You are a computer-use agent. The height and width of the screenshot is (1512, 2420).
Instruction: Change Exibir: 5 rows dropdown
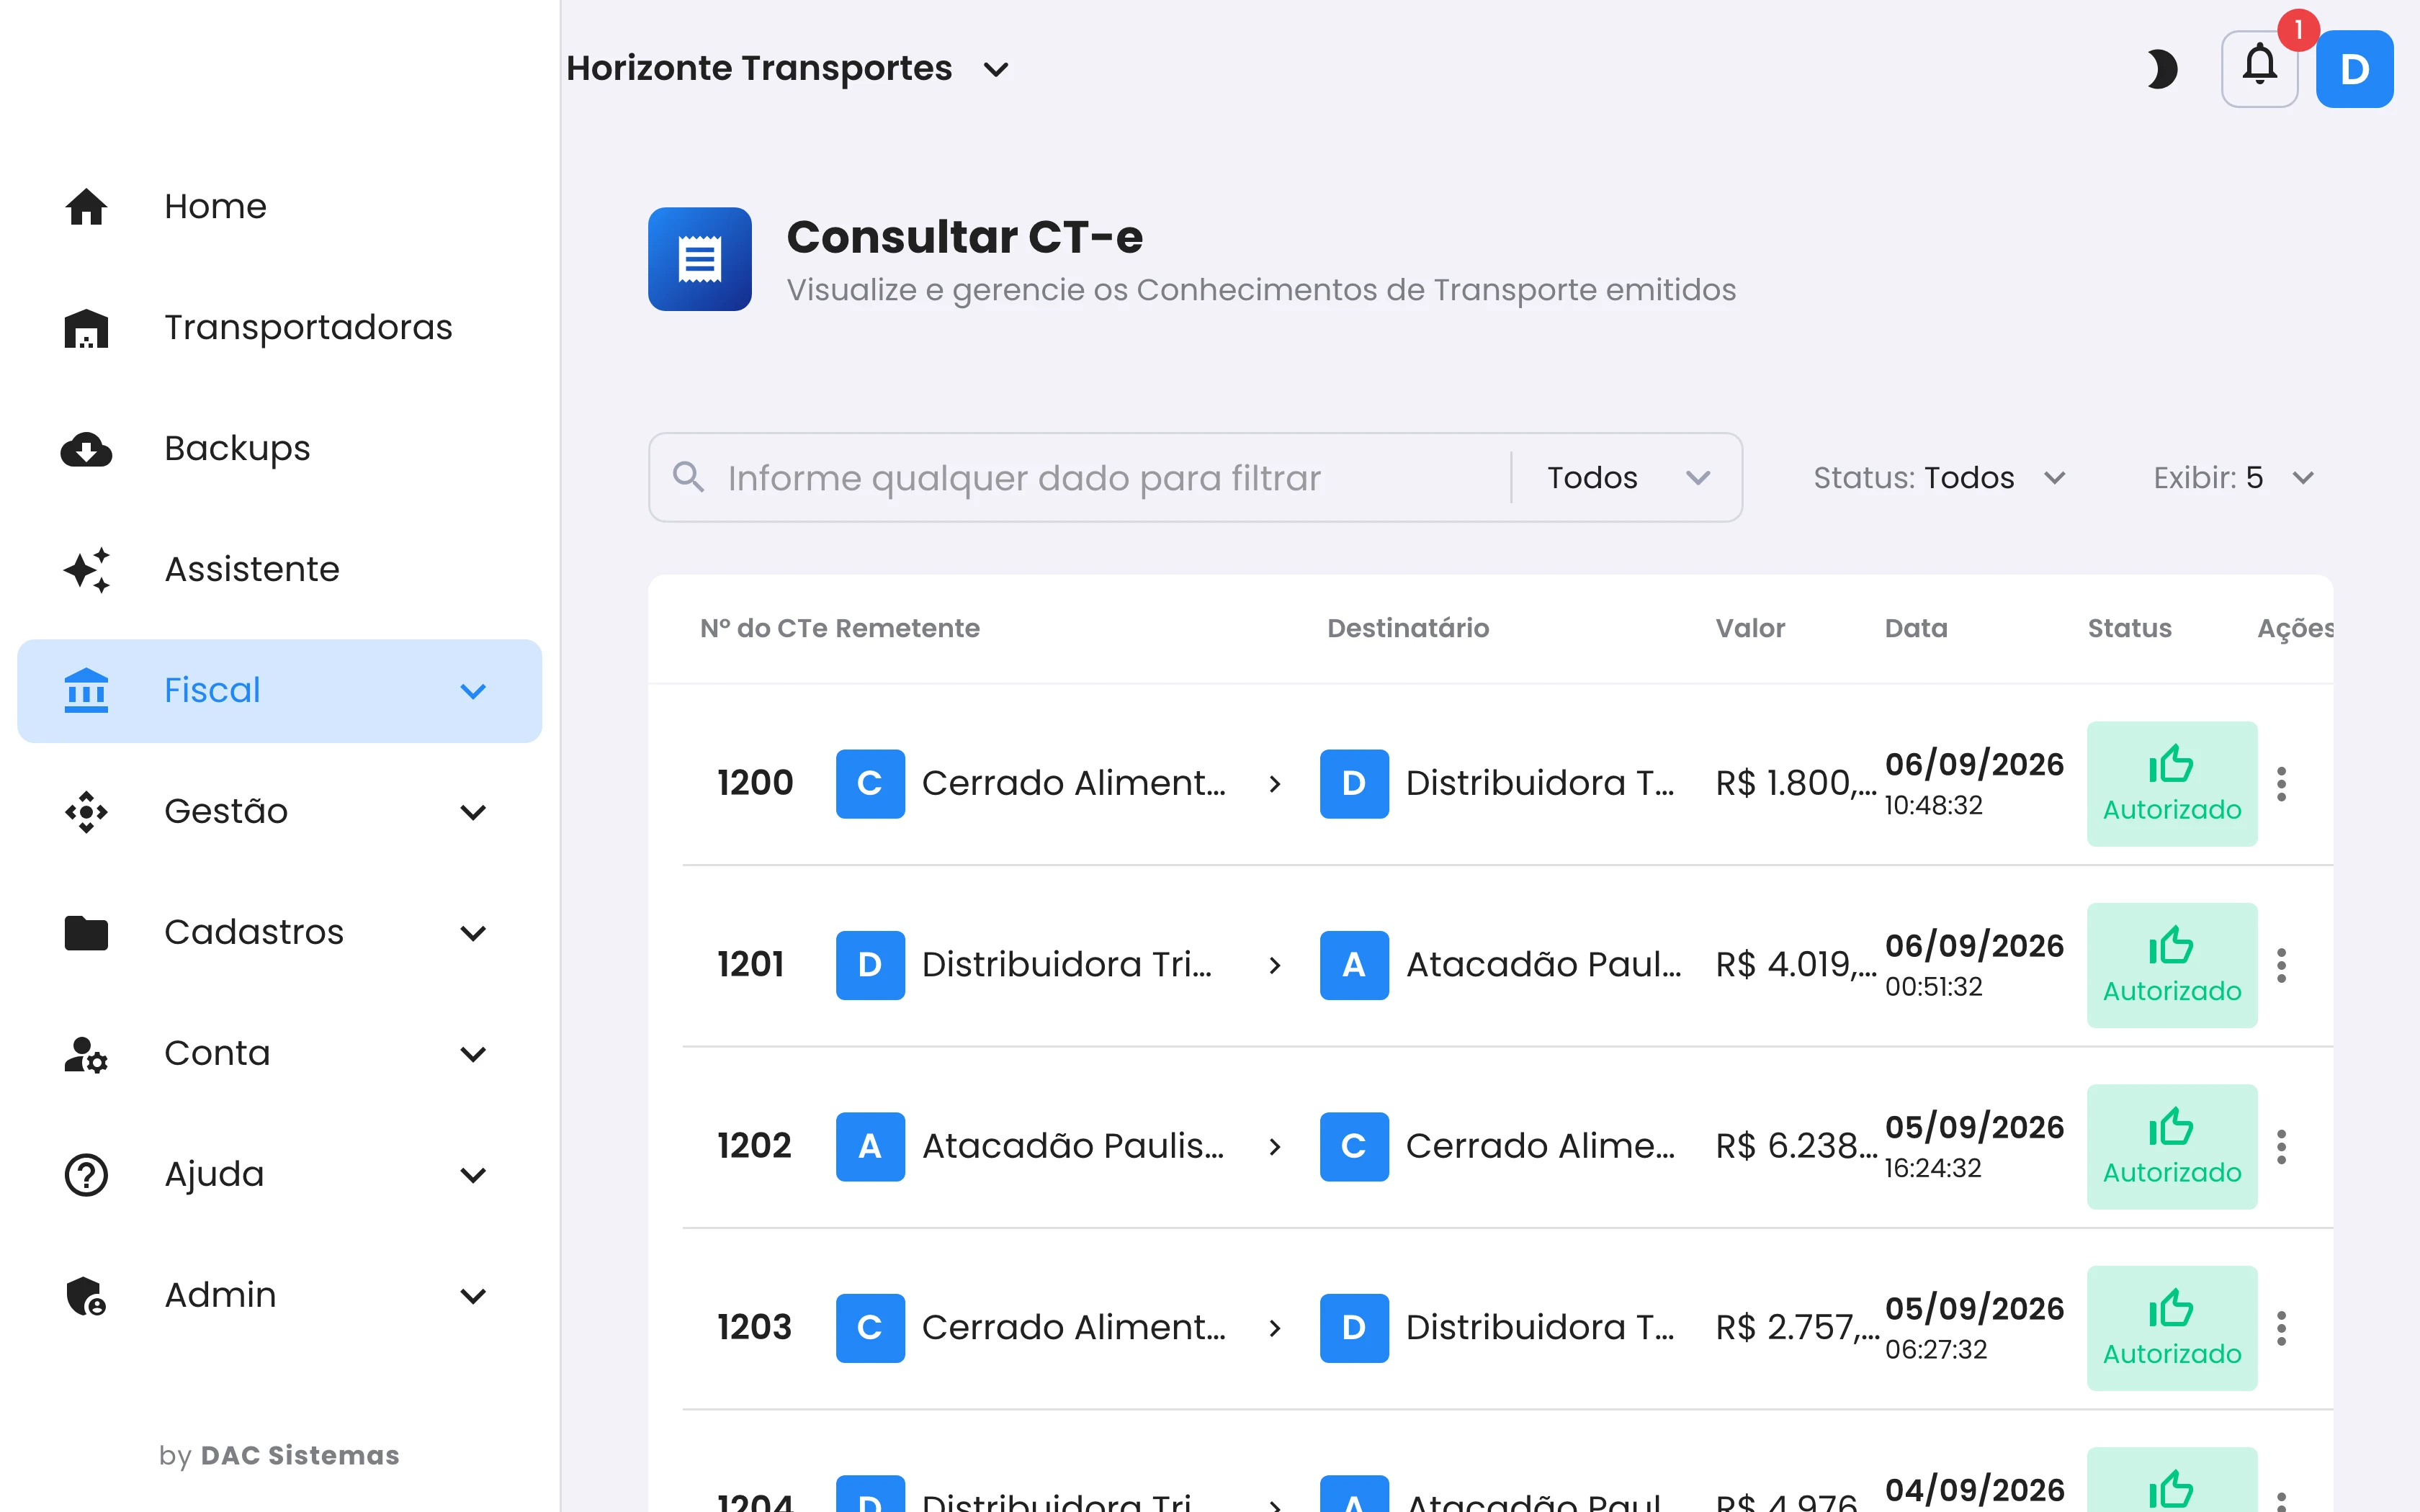click(2234, 478)
